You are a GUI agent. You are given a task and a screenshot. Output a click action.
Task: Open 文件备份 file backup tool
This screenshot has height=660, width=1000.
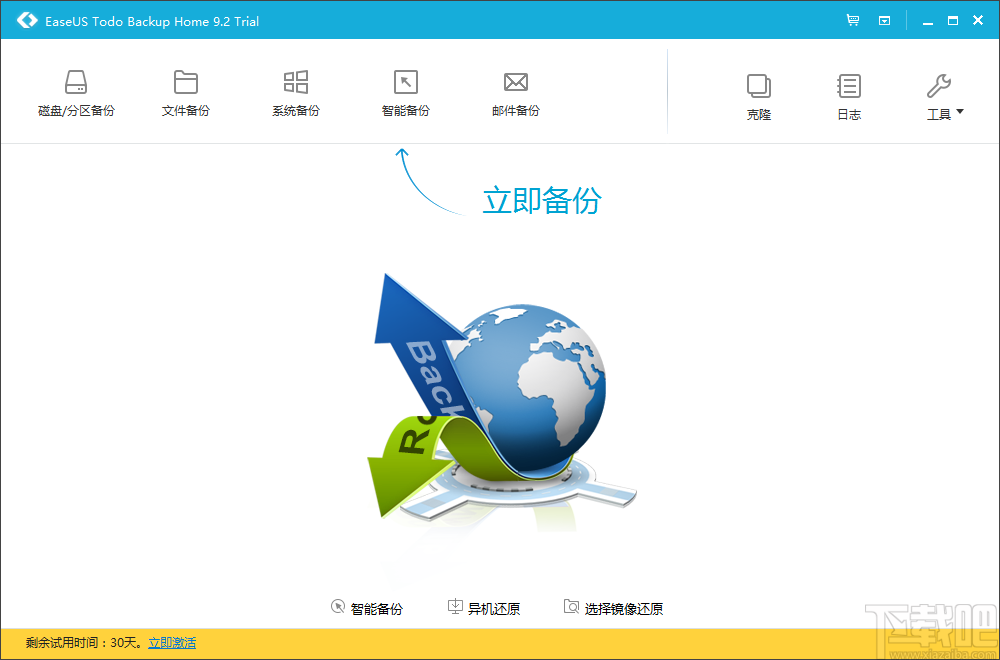(x=185, y=91)
